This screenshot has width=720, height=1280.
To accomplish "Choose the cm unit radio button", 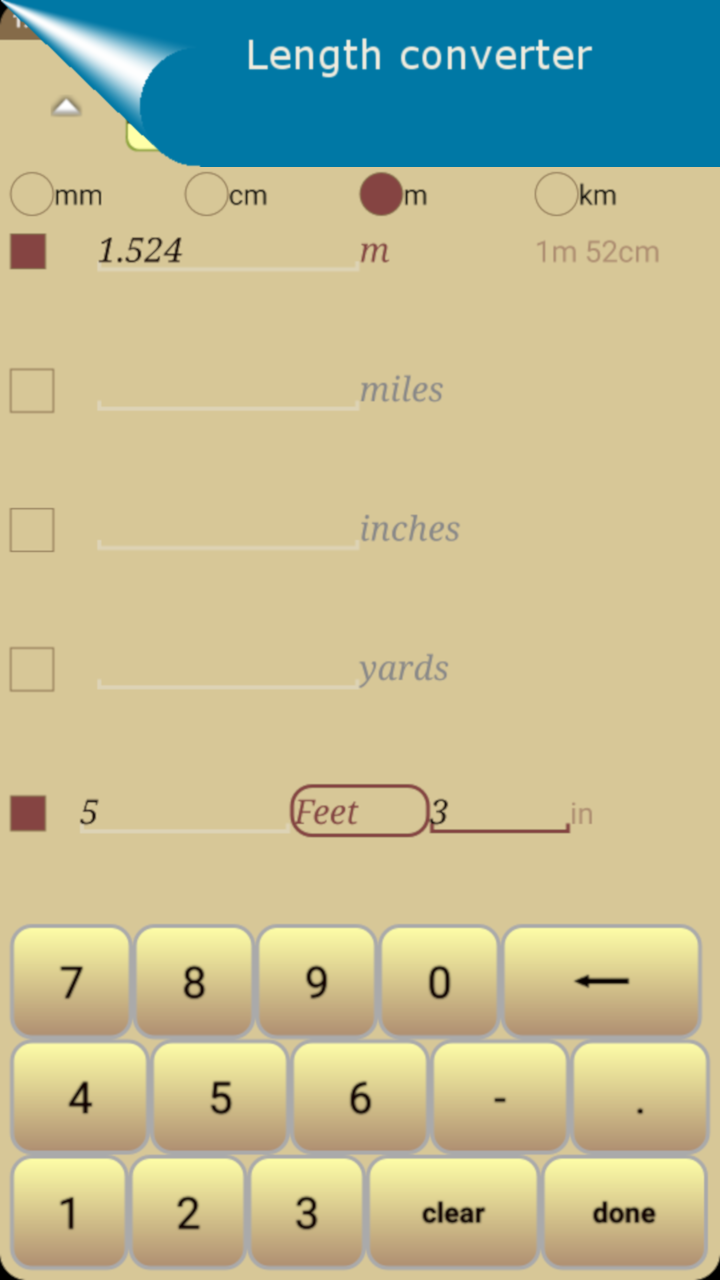I will point(206,194).
